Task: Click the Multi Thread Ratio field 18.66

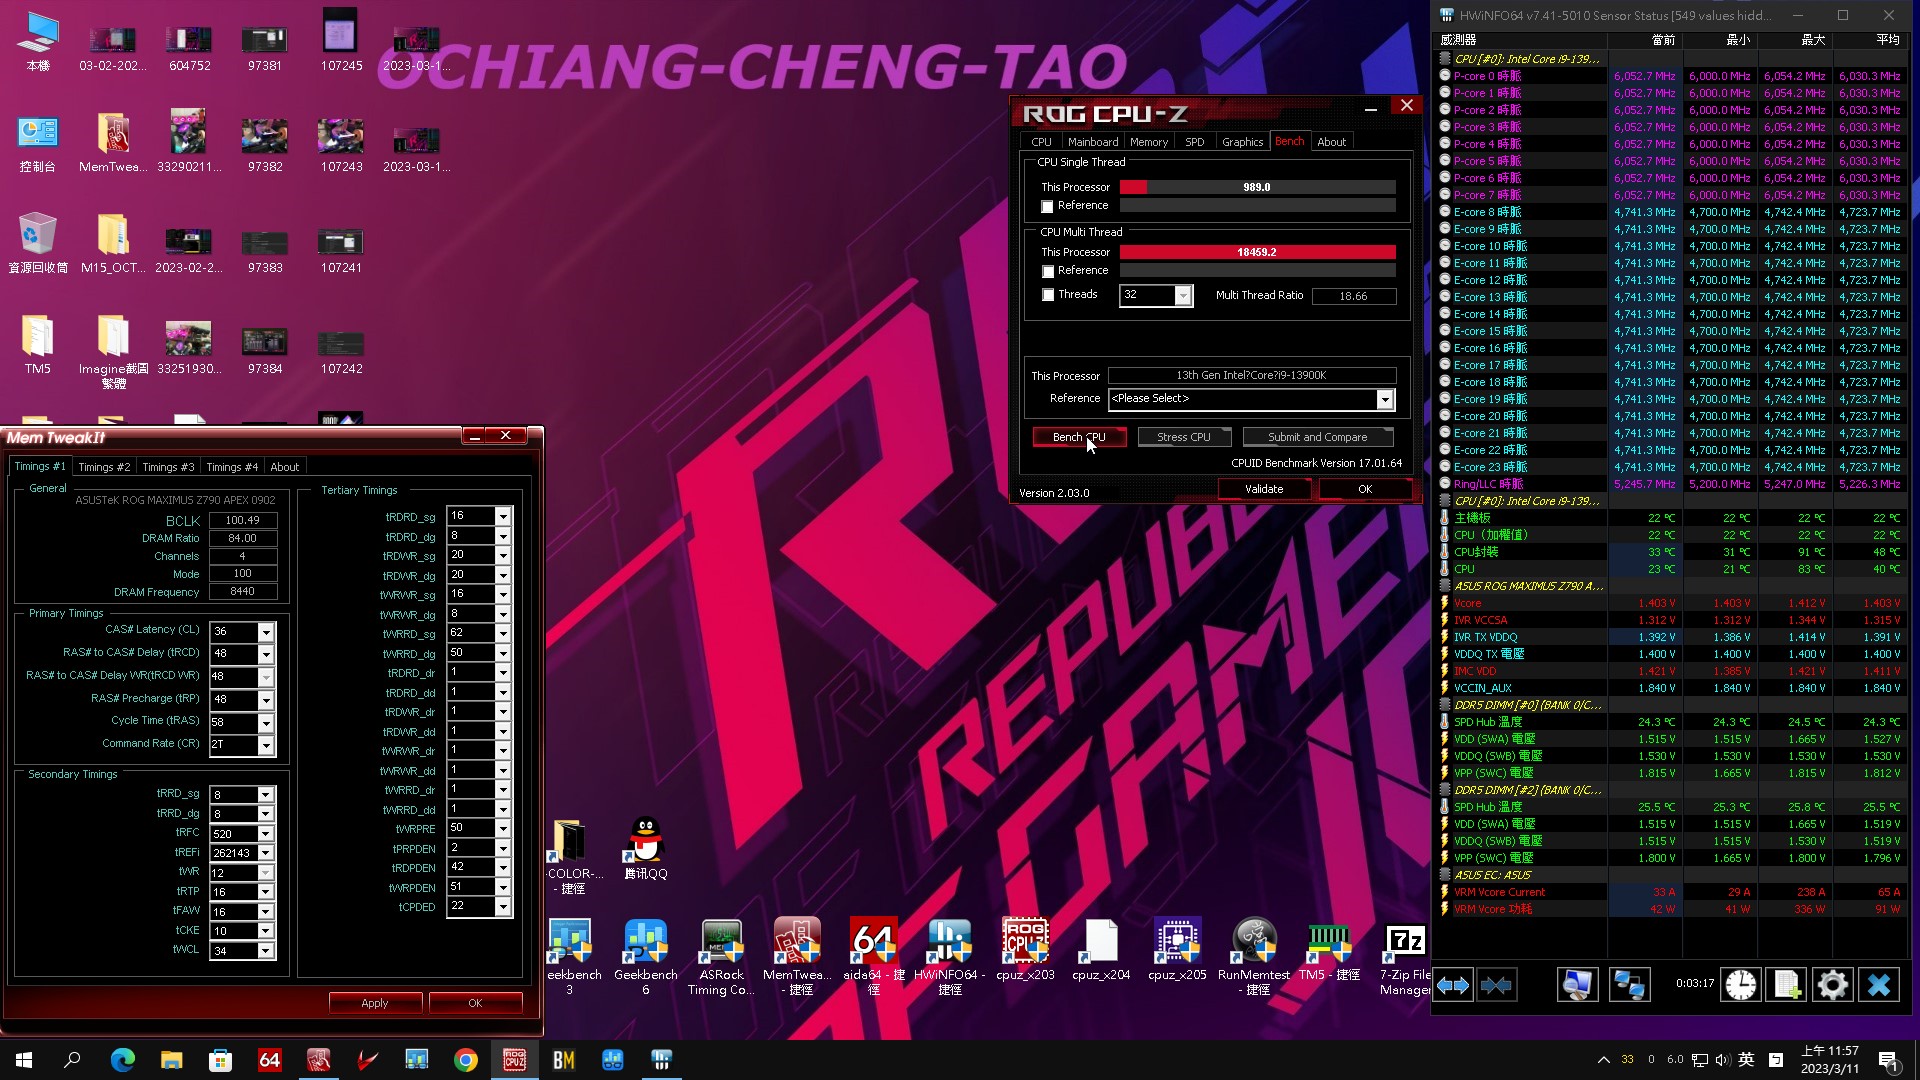Action: [x=1353, y=296]
